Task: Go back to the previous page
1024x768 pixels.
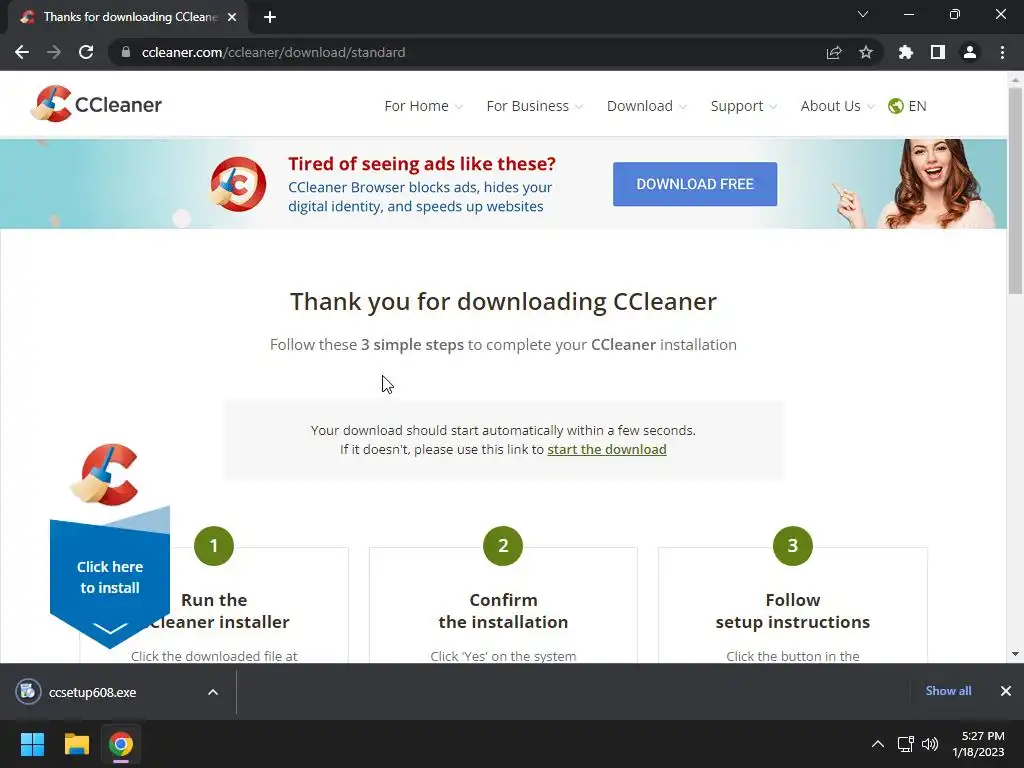Action: (x=22, y=52)
